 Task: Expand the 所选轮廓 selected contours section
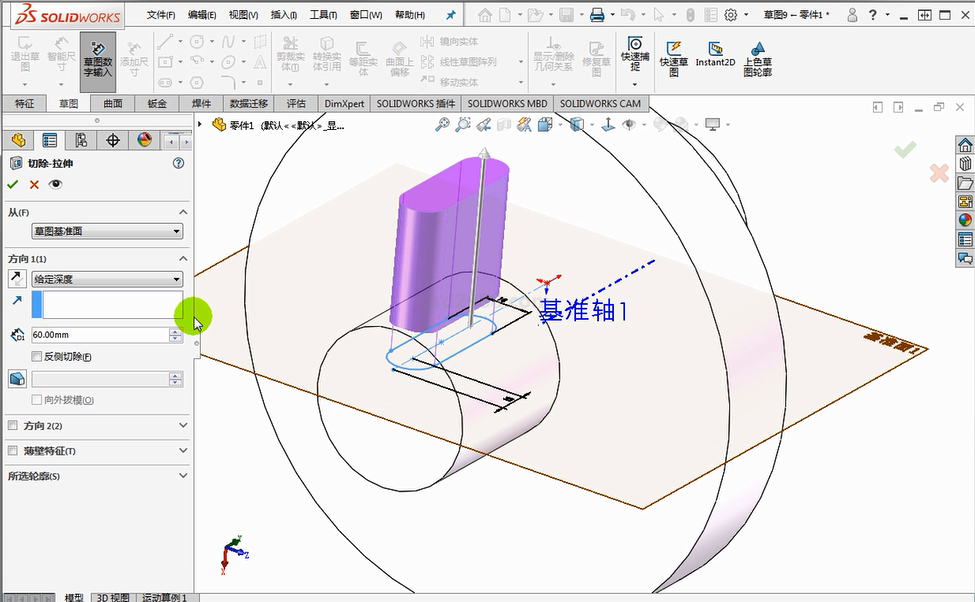182,476
